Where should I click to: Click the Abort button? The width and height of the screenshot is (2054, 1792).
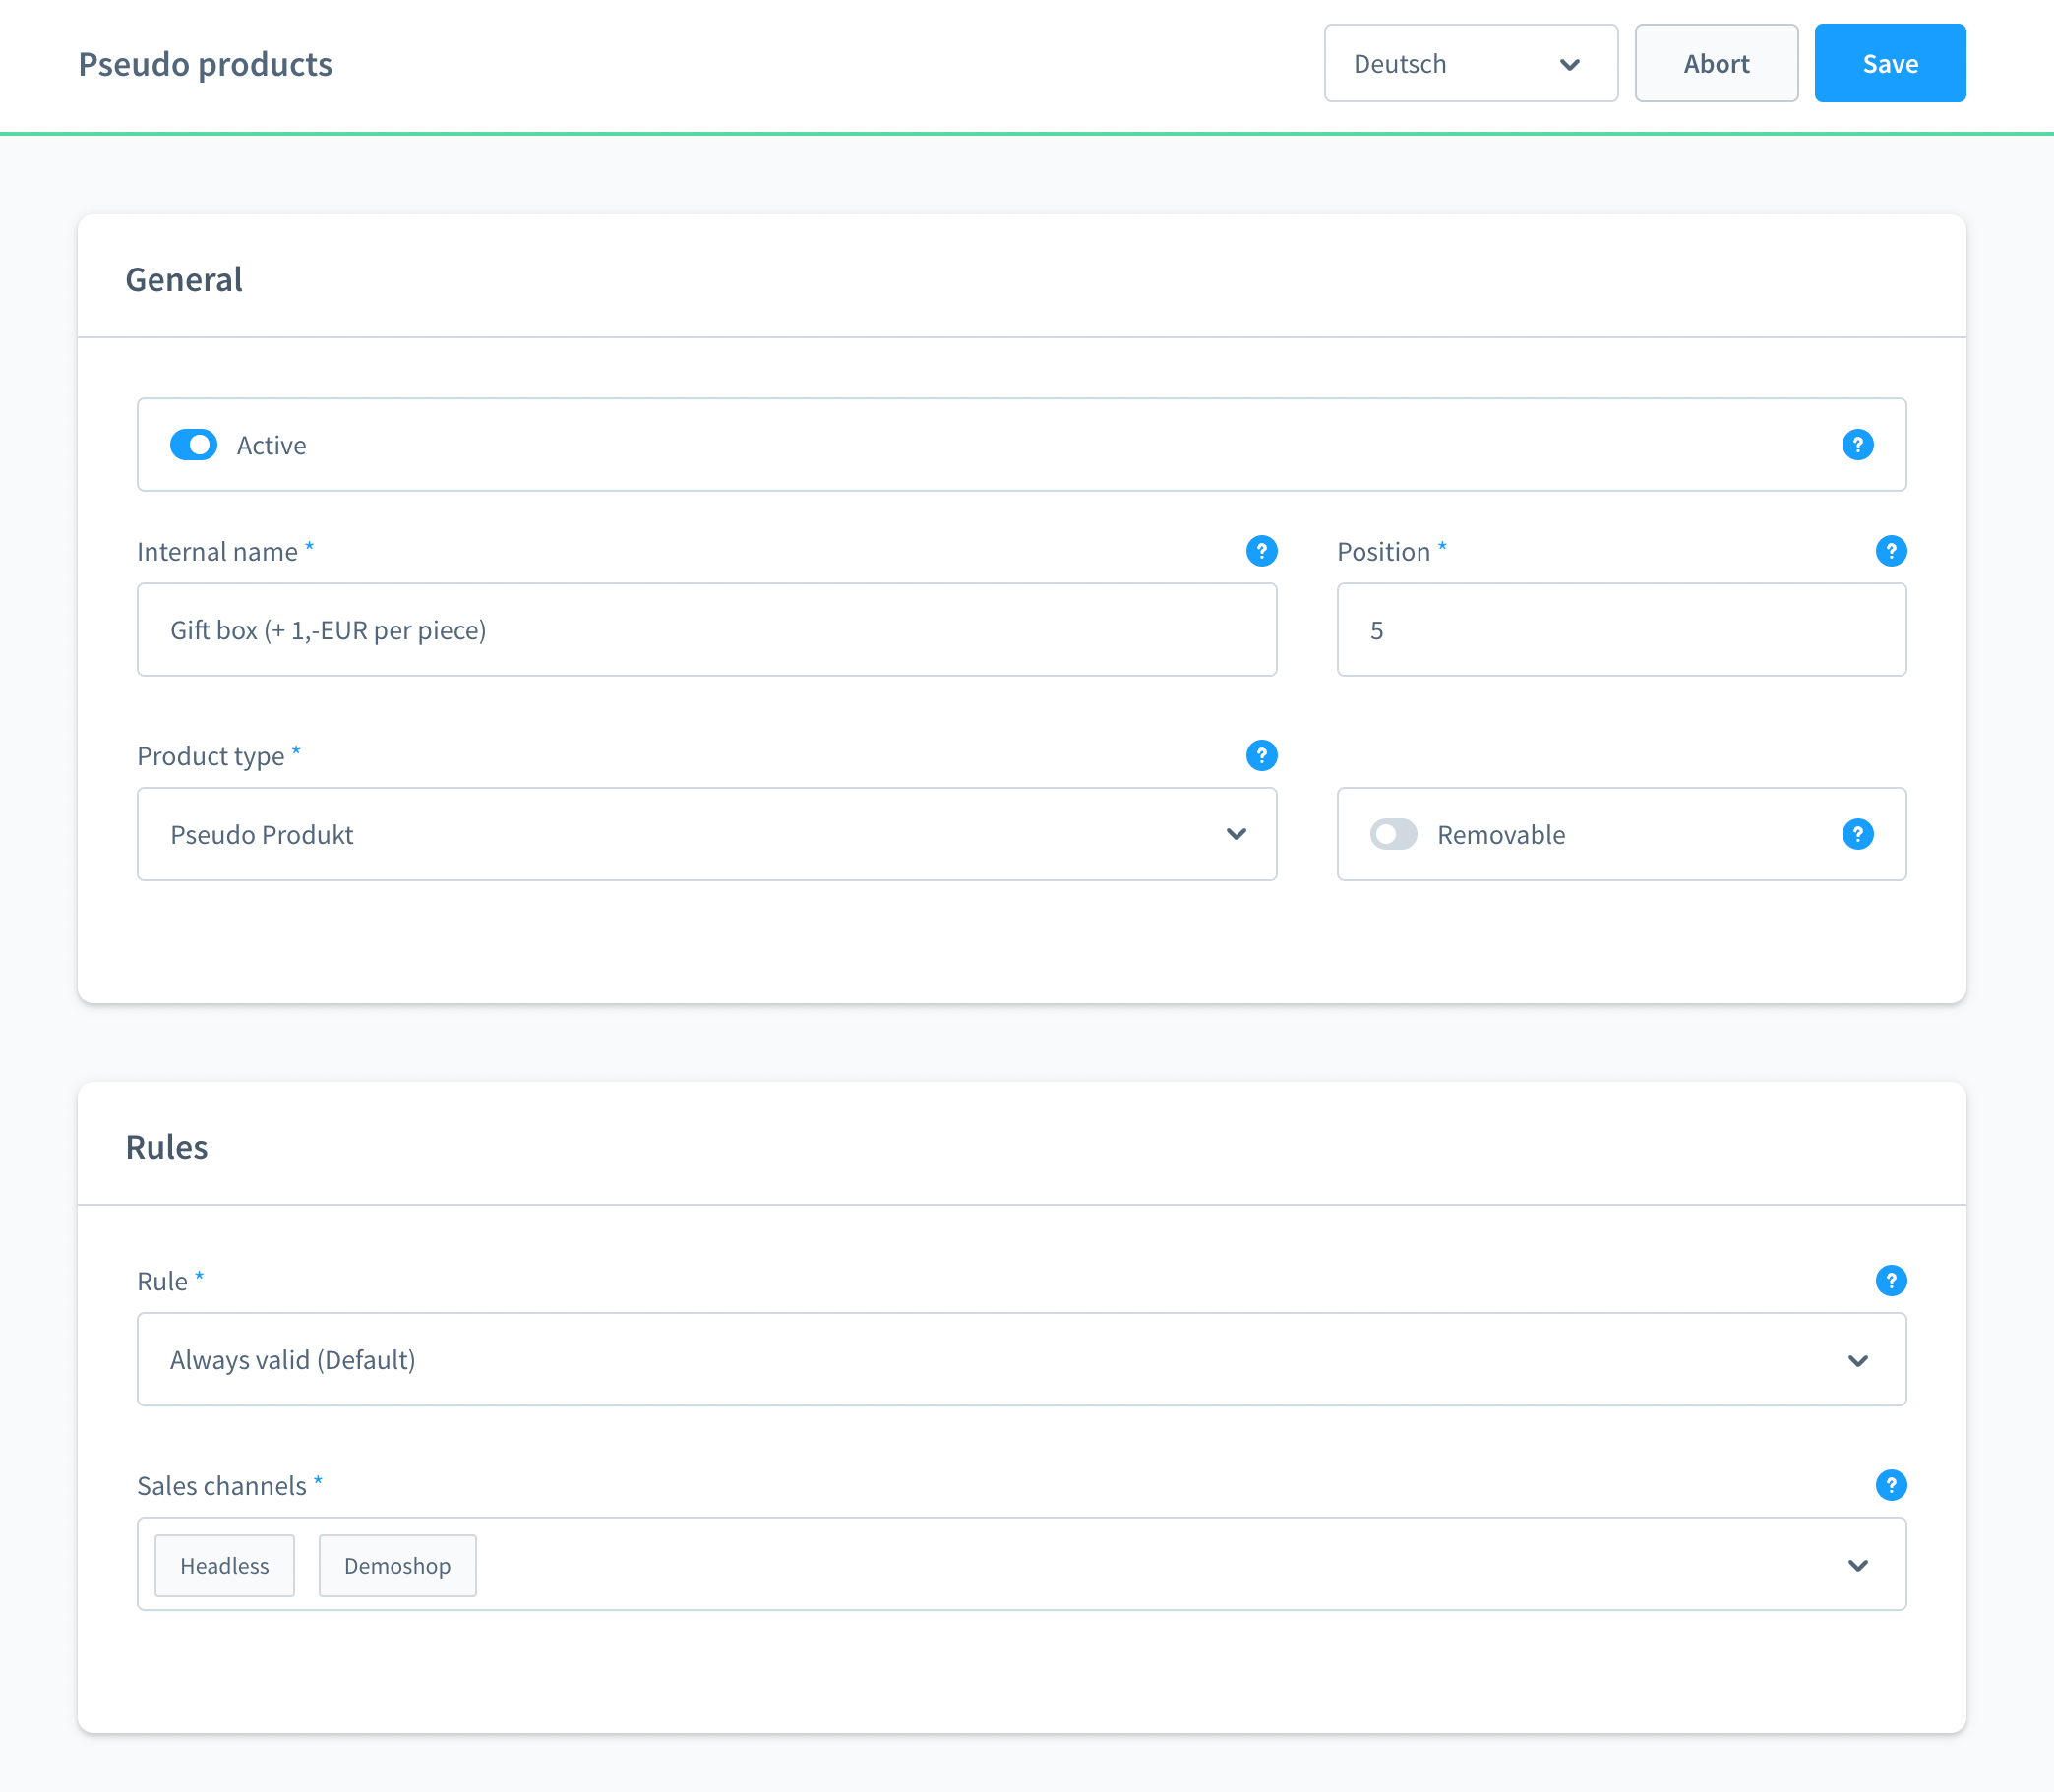(x=1717, y=63)
